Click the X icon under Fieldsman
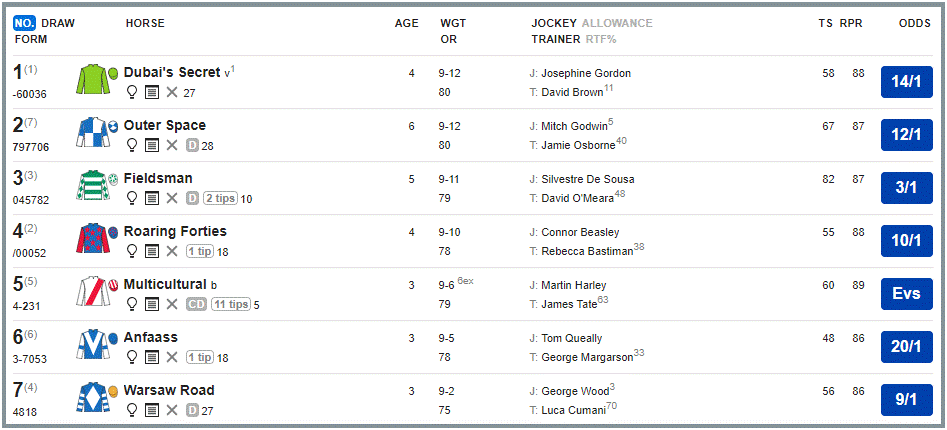This screenshot has height=430, width=947. (172, 198)
